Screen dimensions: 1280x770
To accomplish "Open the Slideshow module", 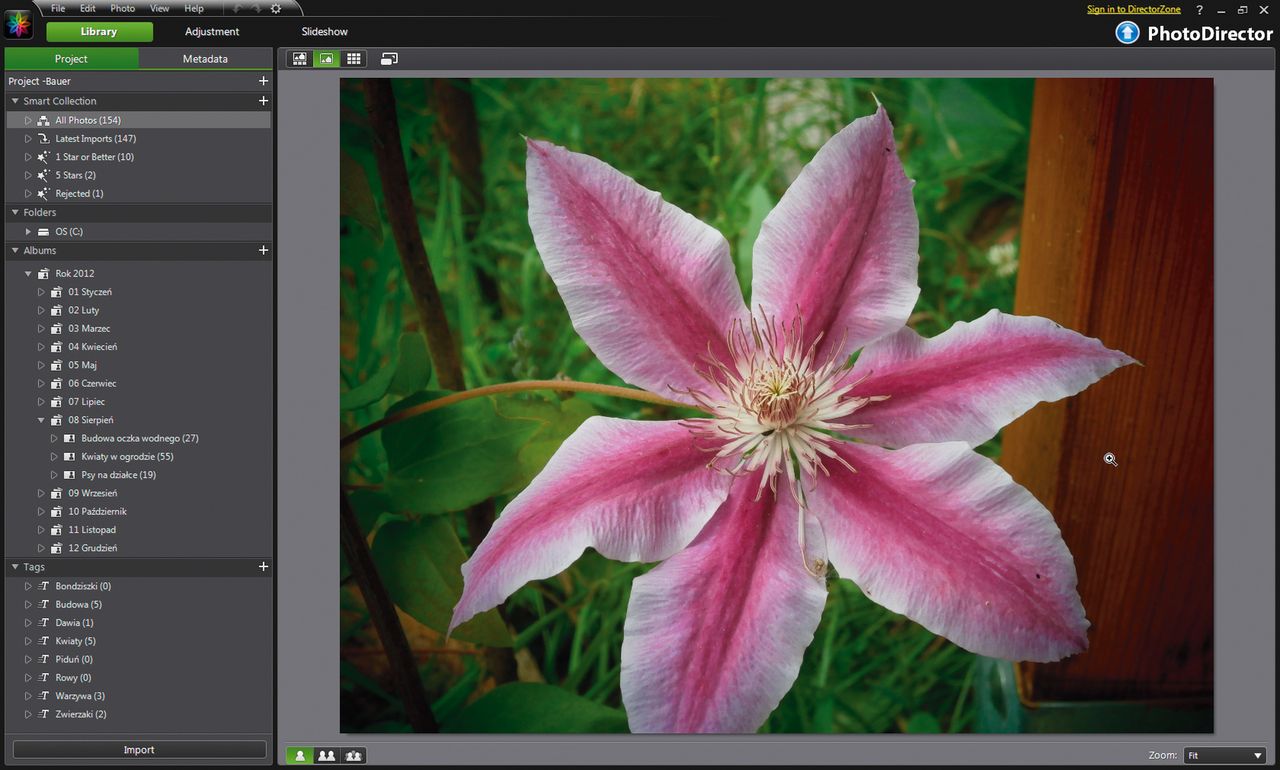I will pos(325,32).
